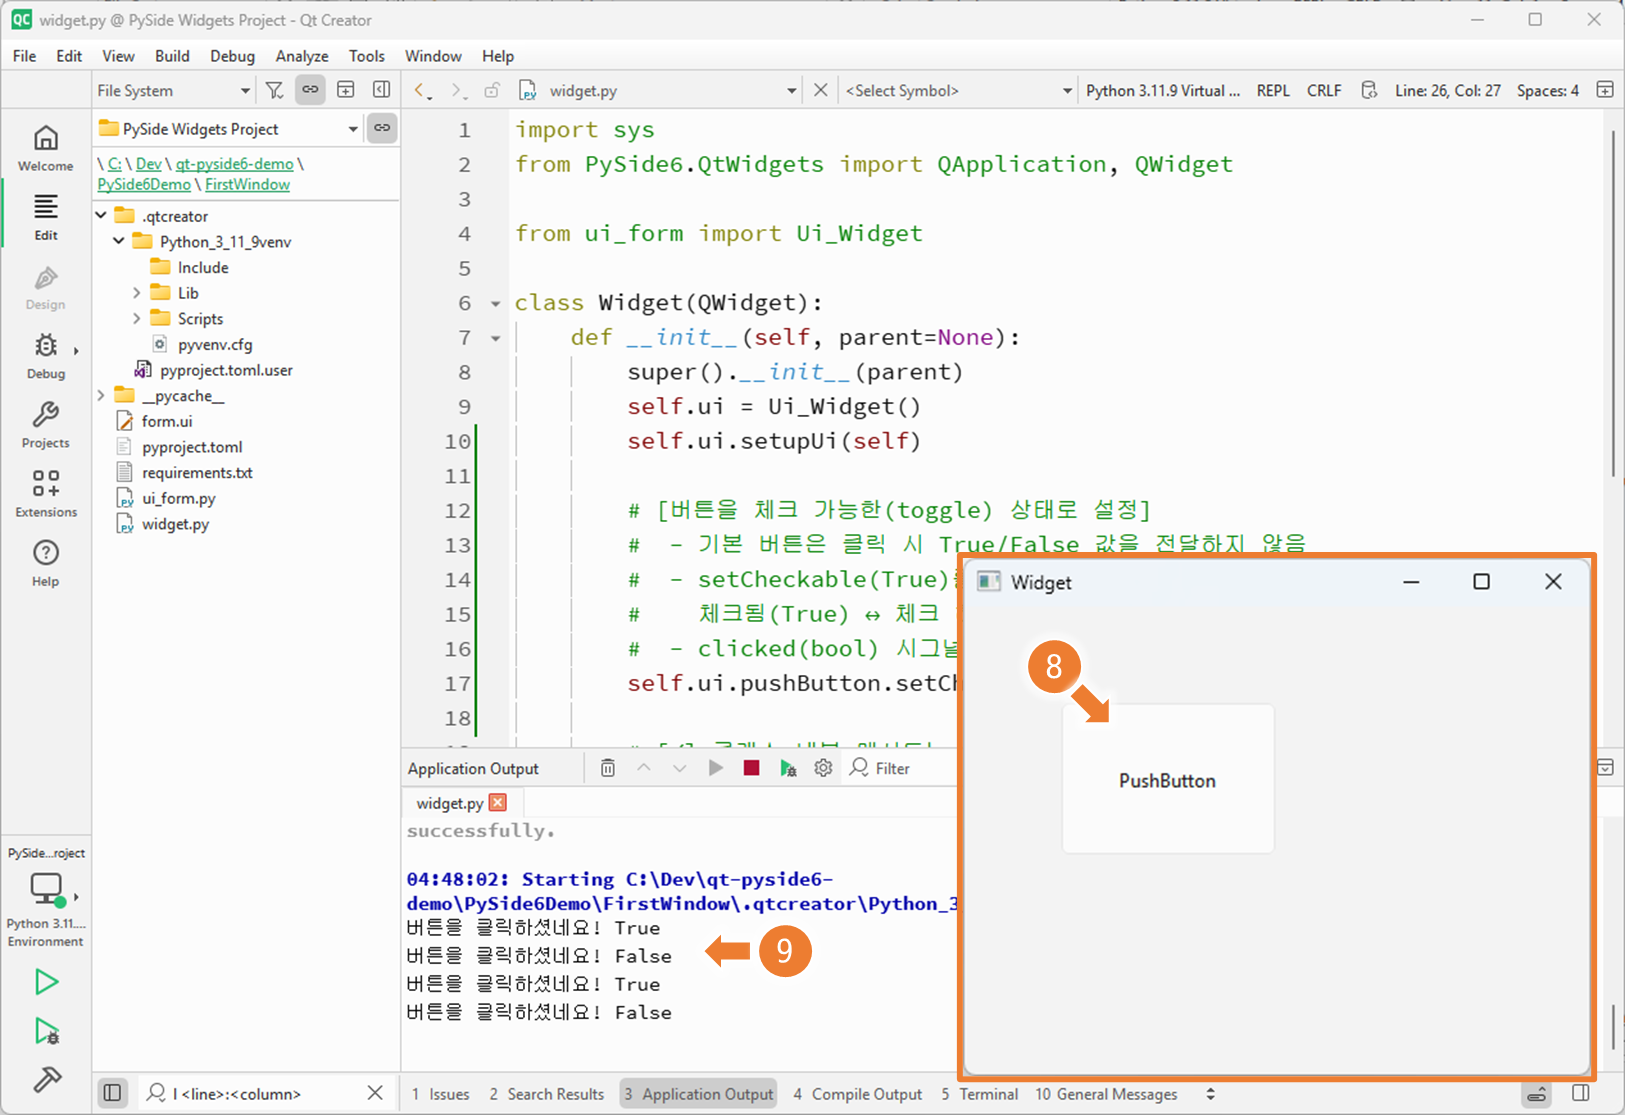Open the File menu
1625x1115 pixels.
tap(25, 56)
